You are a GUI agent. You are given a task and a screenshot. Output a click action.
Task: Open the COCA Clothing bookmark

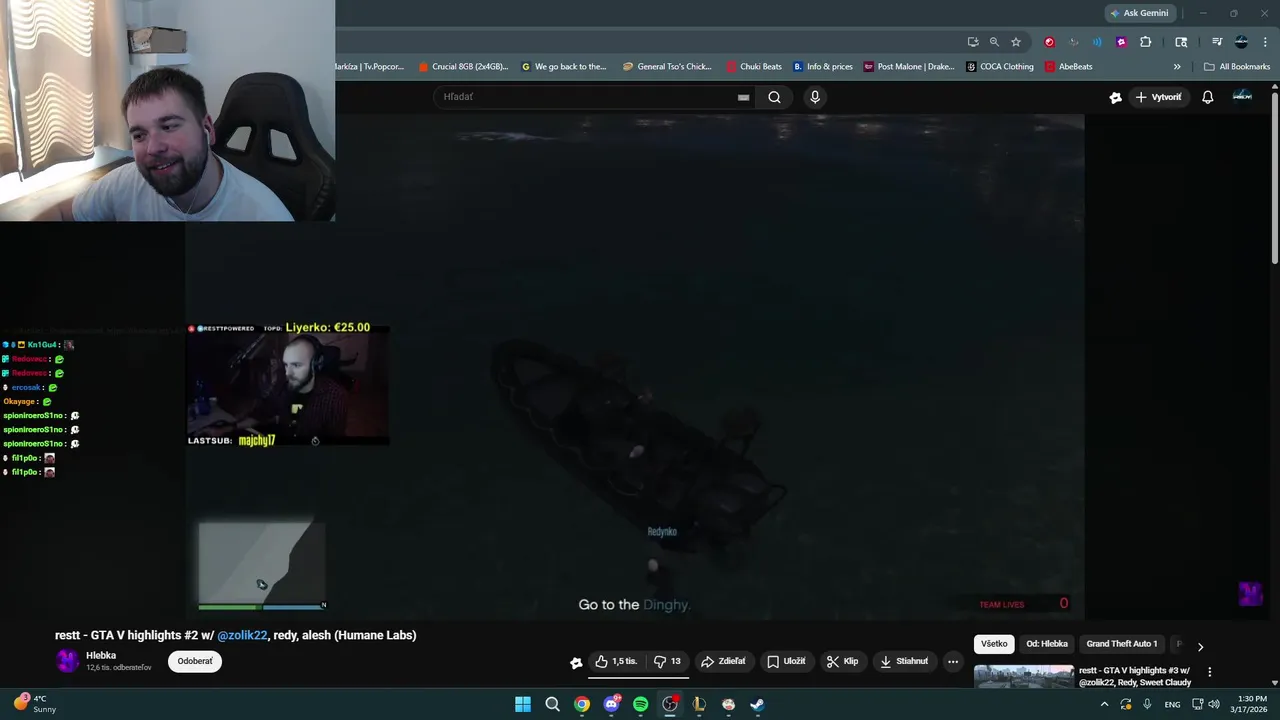(x=1000, y=67)
